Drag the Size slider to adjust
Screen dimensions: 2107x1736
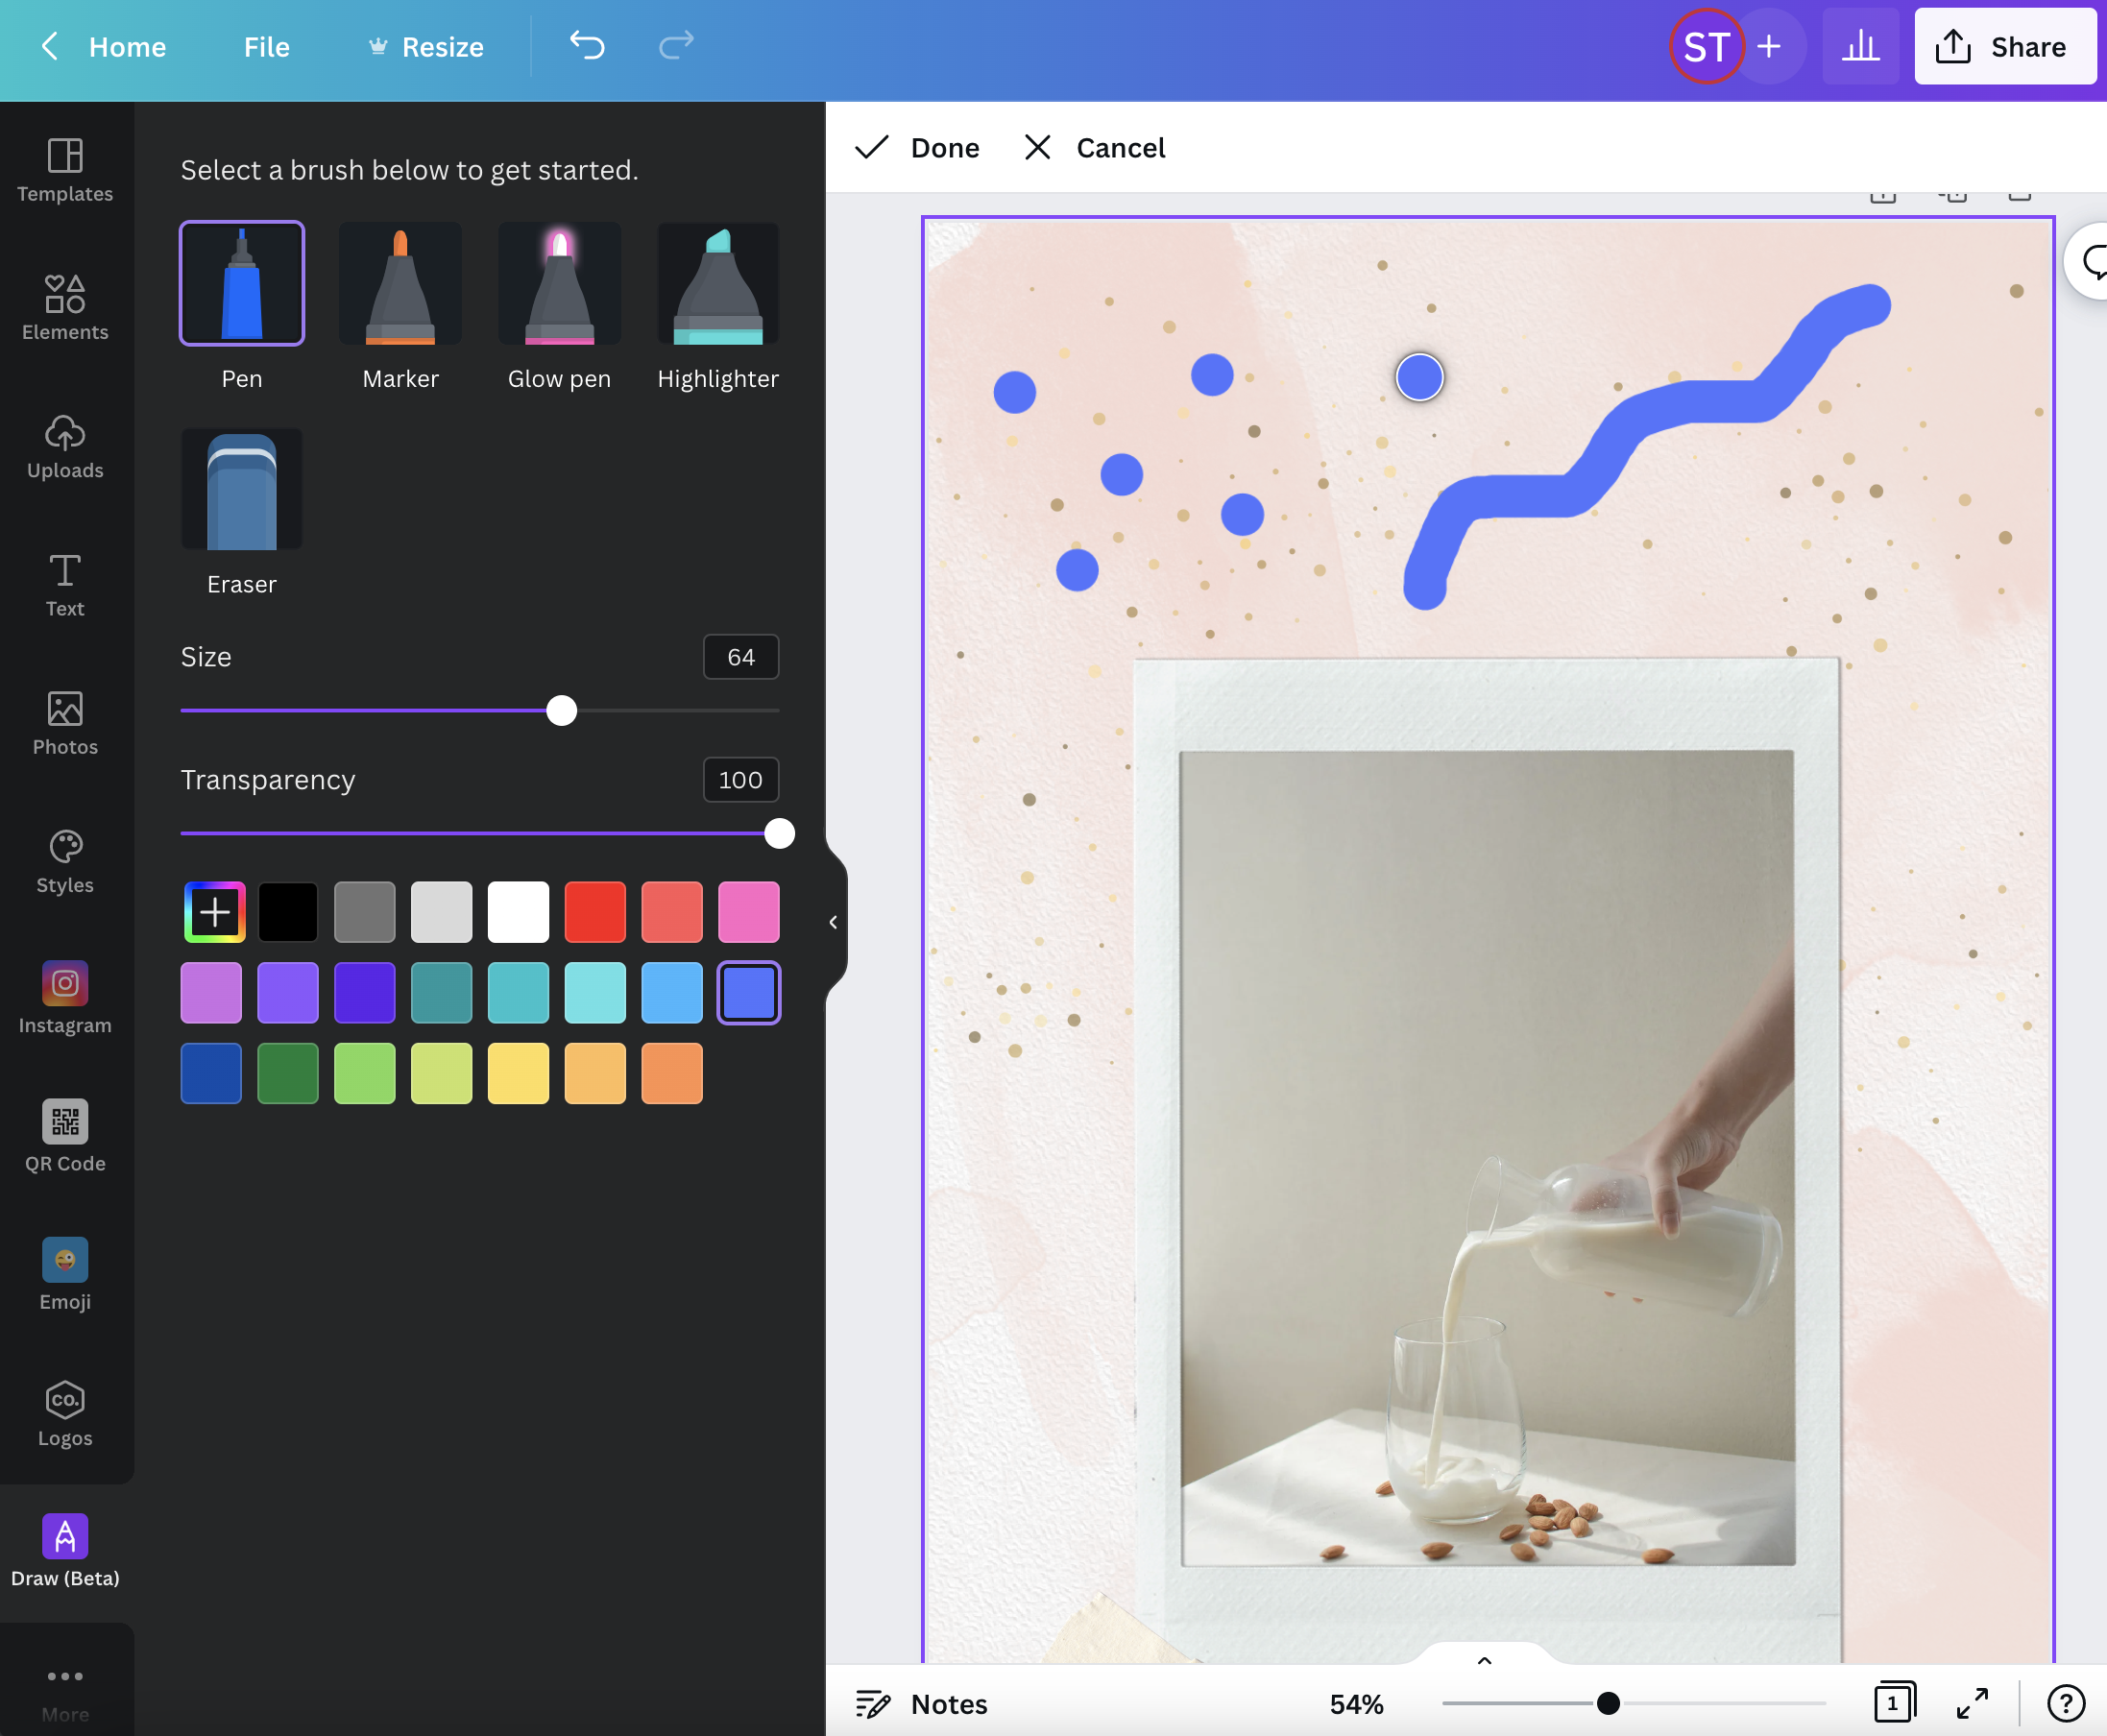tap(562, 711)
